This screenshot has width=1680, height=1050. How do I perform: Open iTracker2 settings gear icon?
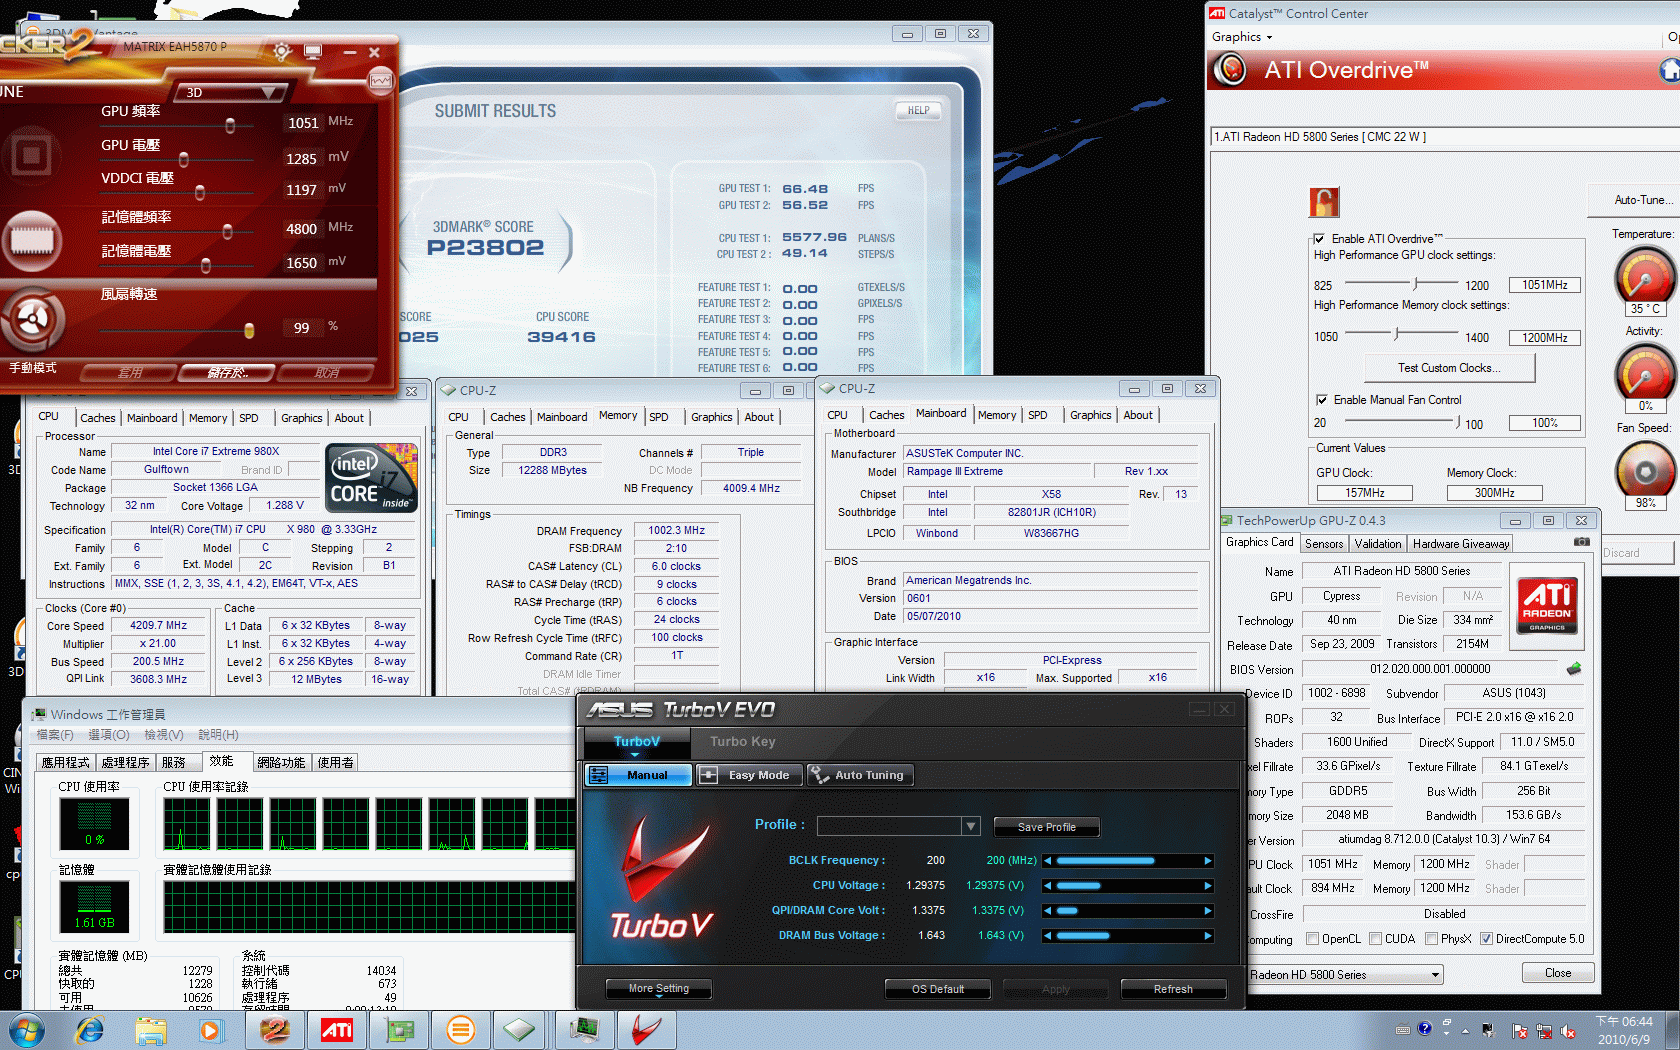[x=282, y=51]
